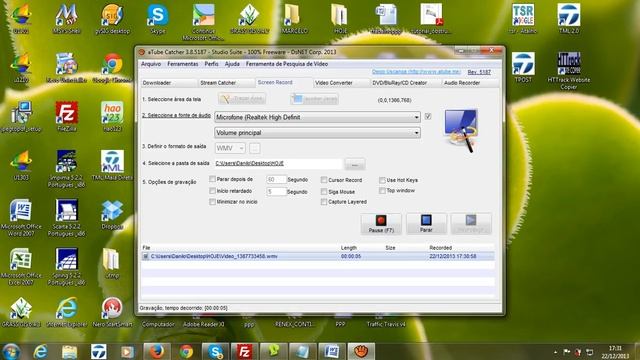Enable the Use Hot Keys checkbox
The image size is (640, 360).
coord(382,180)
